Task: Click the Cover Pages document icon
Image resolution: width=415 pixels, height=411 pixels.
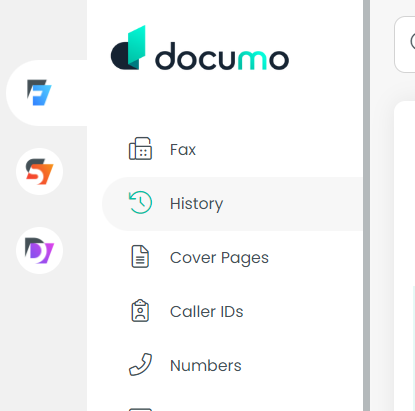Action: pos(140,257)
